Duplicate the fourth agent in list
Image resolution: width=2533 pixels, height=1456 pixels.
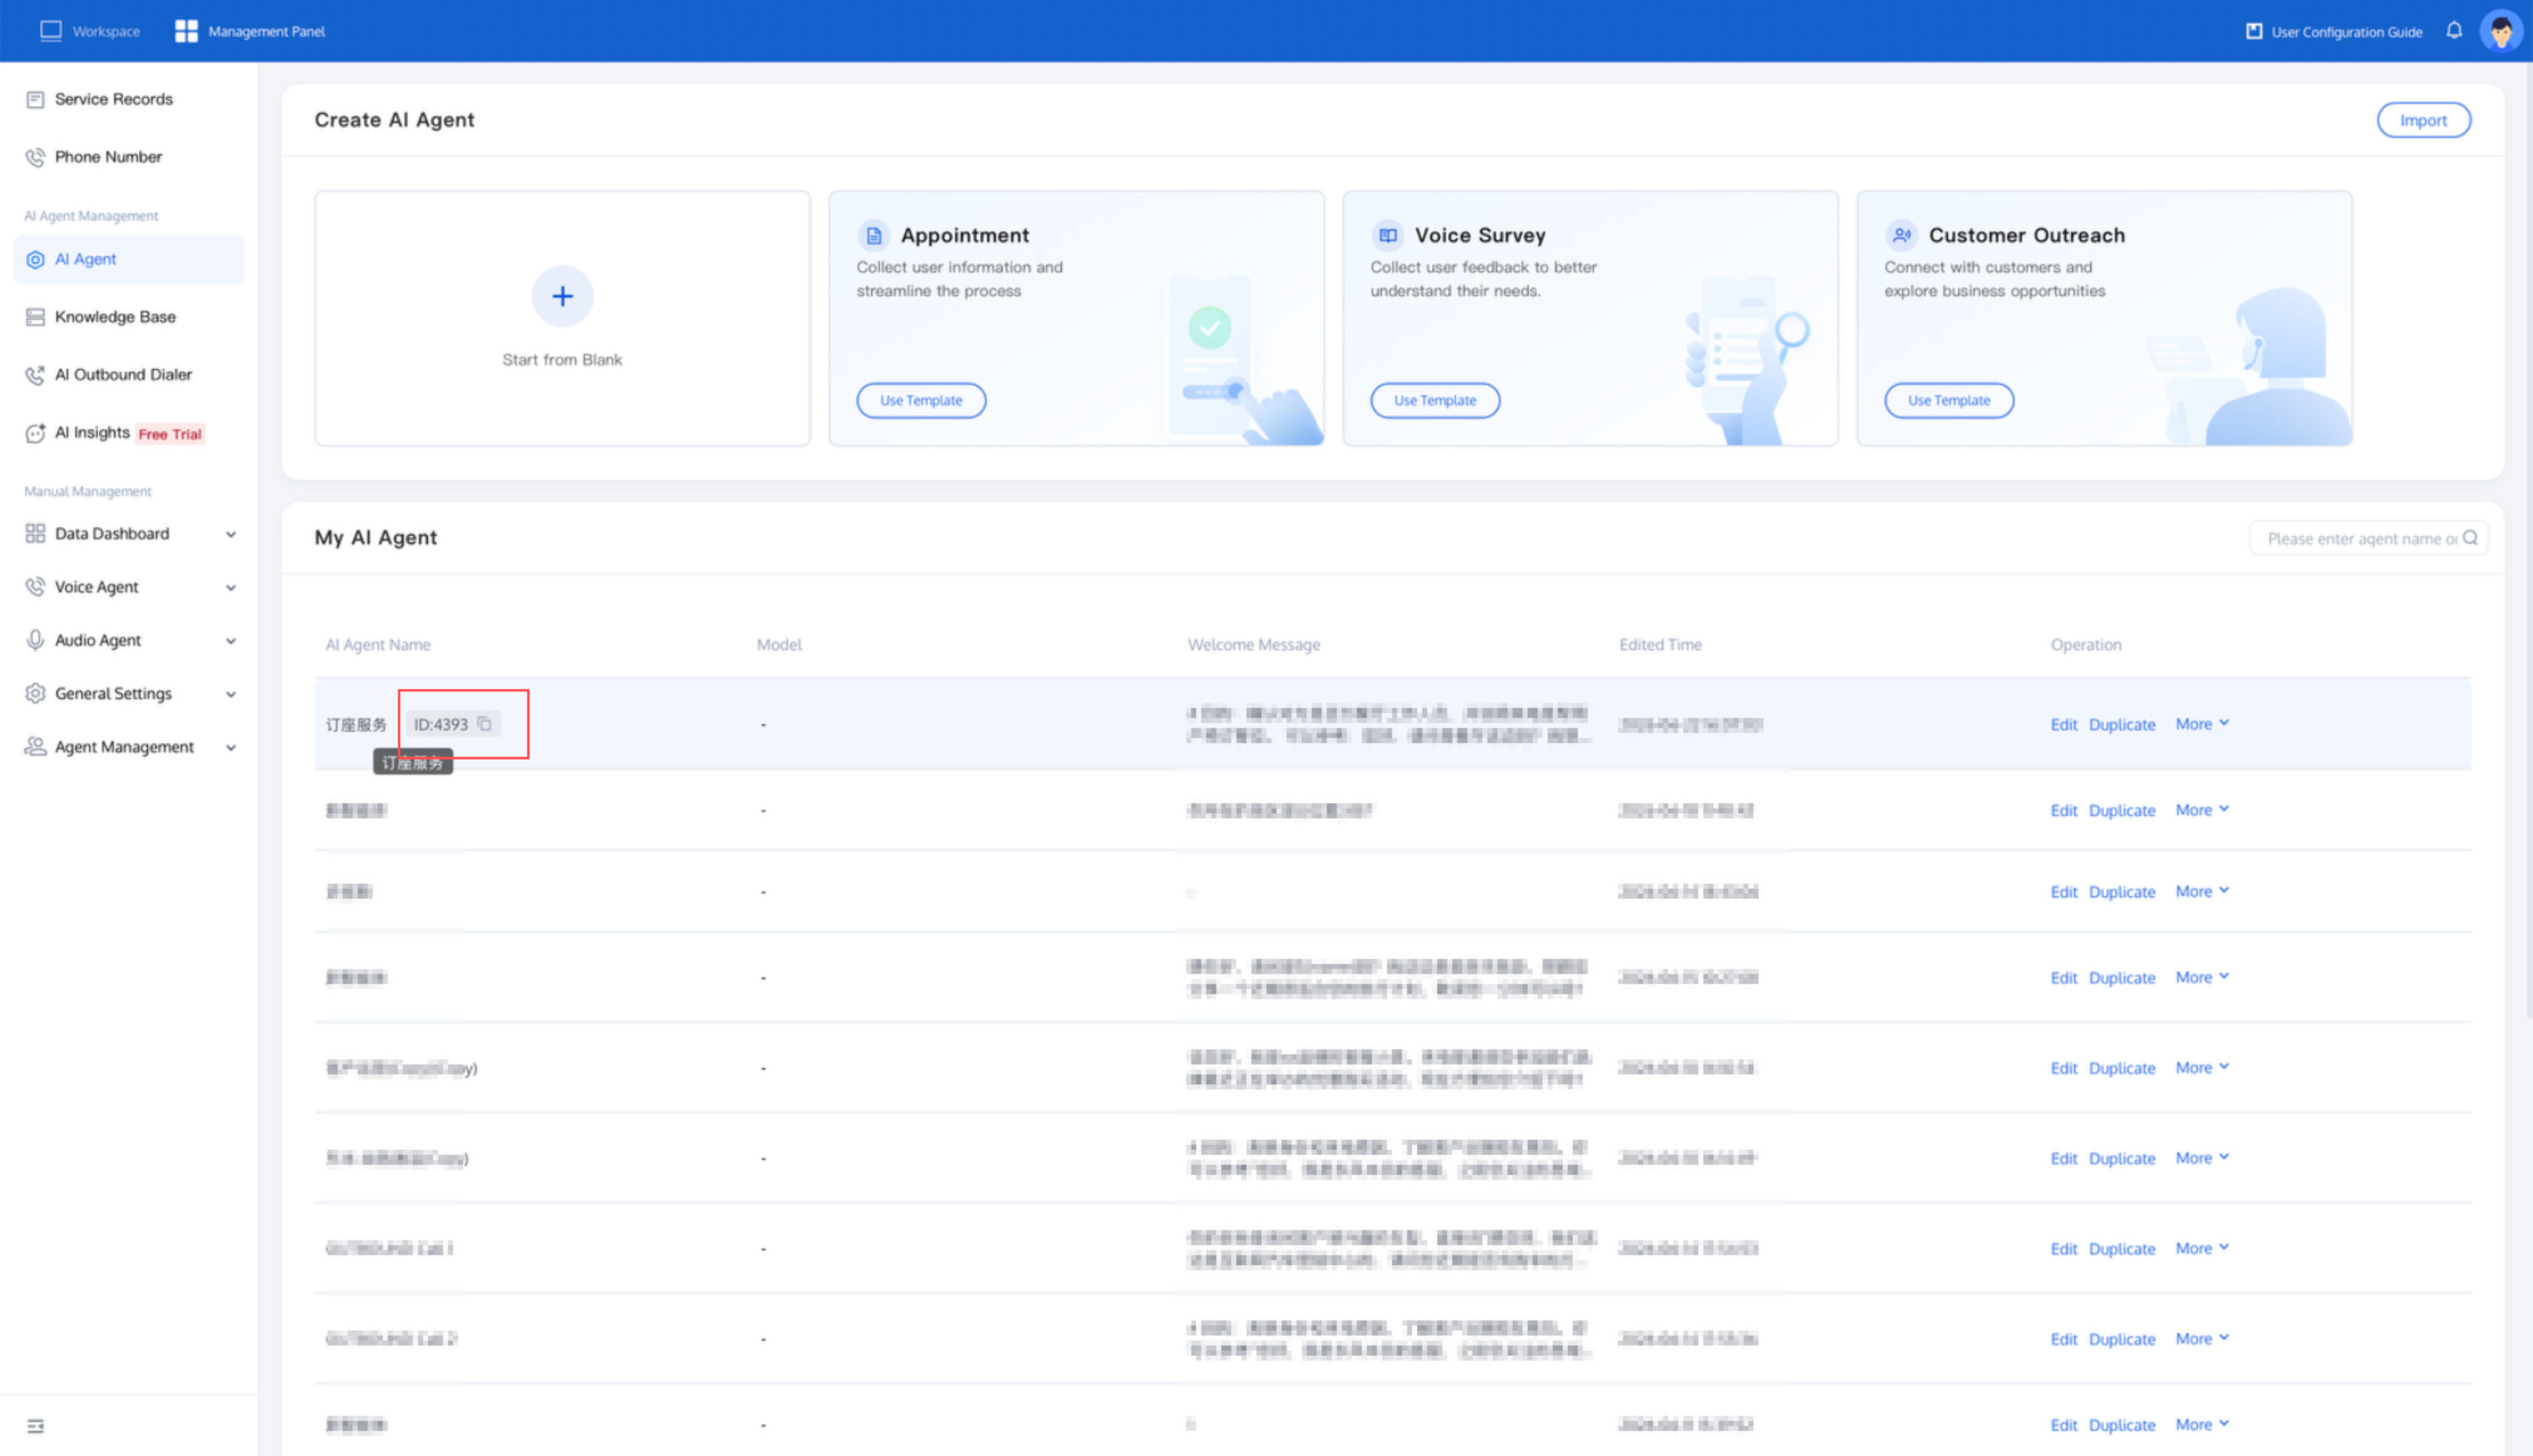pyautogui.click(x=2122, y=978)
